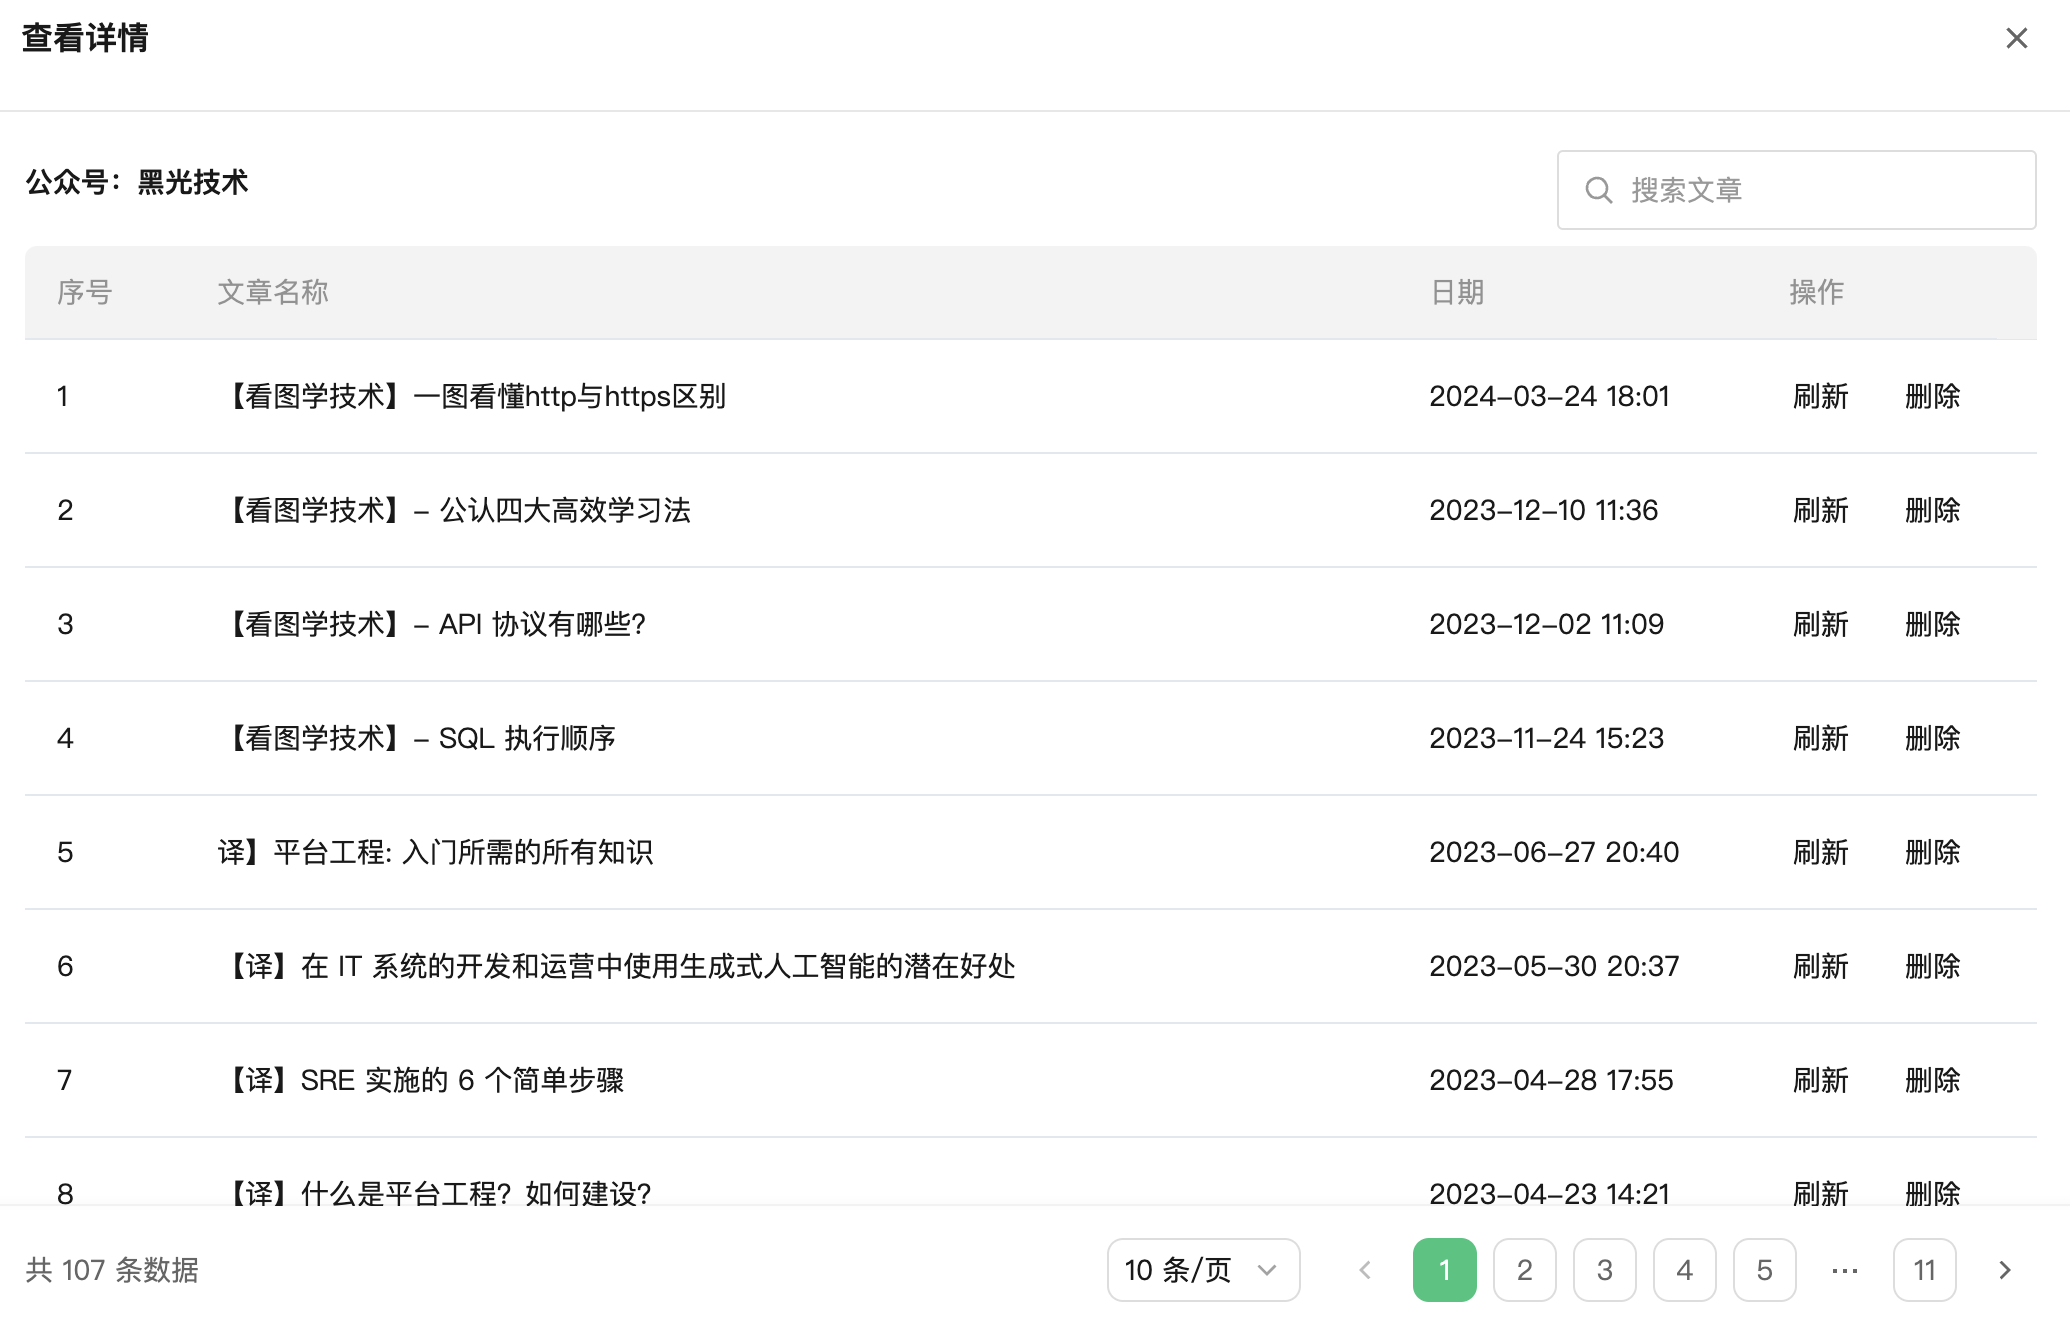2070x1330 pixels.
Task: Click the 公众号: 黑光技术 label
Action: [137, 182]
